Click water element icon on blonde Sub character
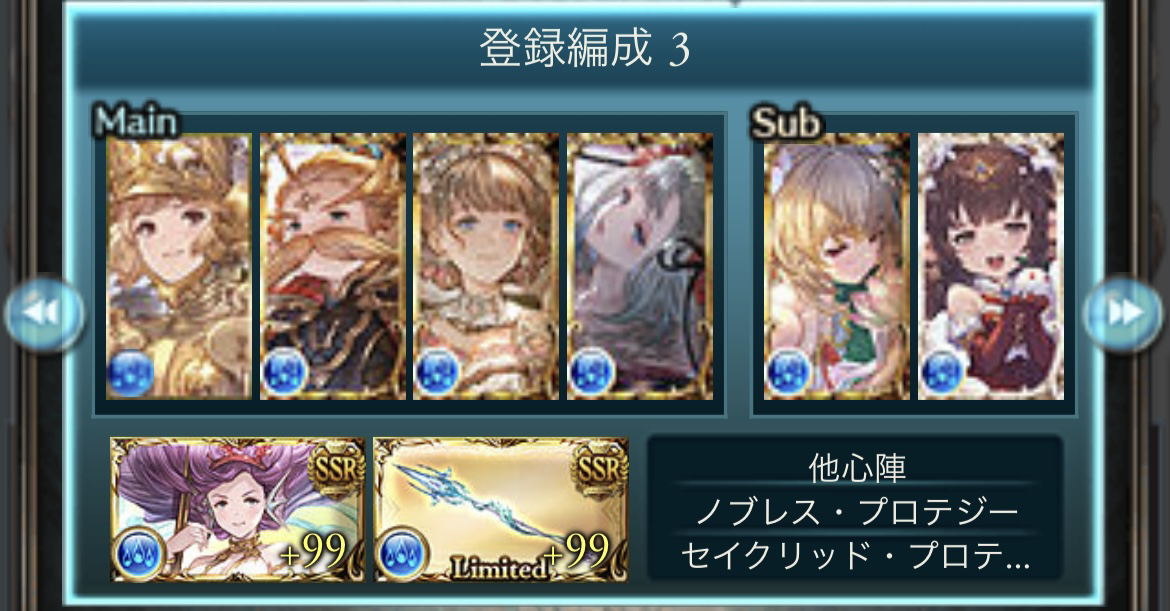 [789, 372]
